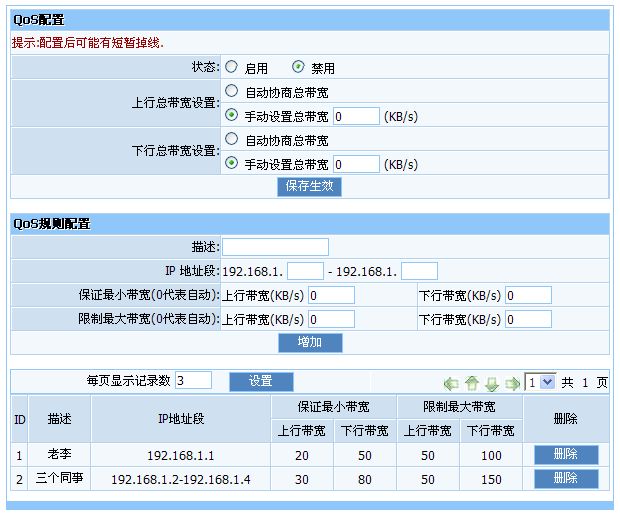Screen dimensions: 620x518
Task: Select 禁用 status radio button
Action: click(x=298, y=68)
